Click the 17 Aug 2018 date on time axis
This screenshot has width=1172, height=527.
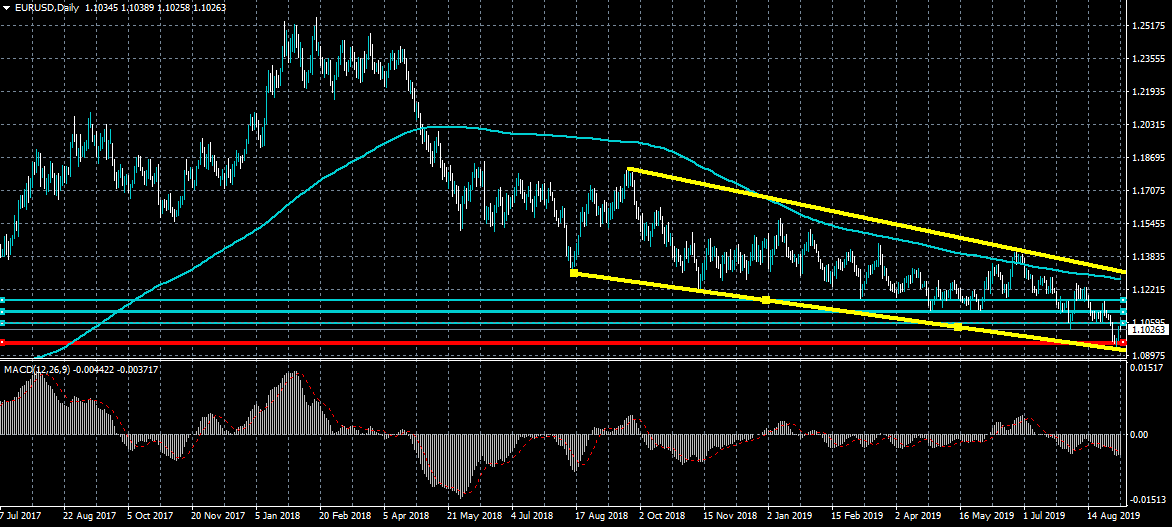(604, 518)
